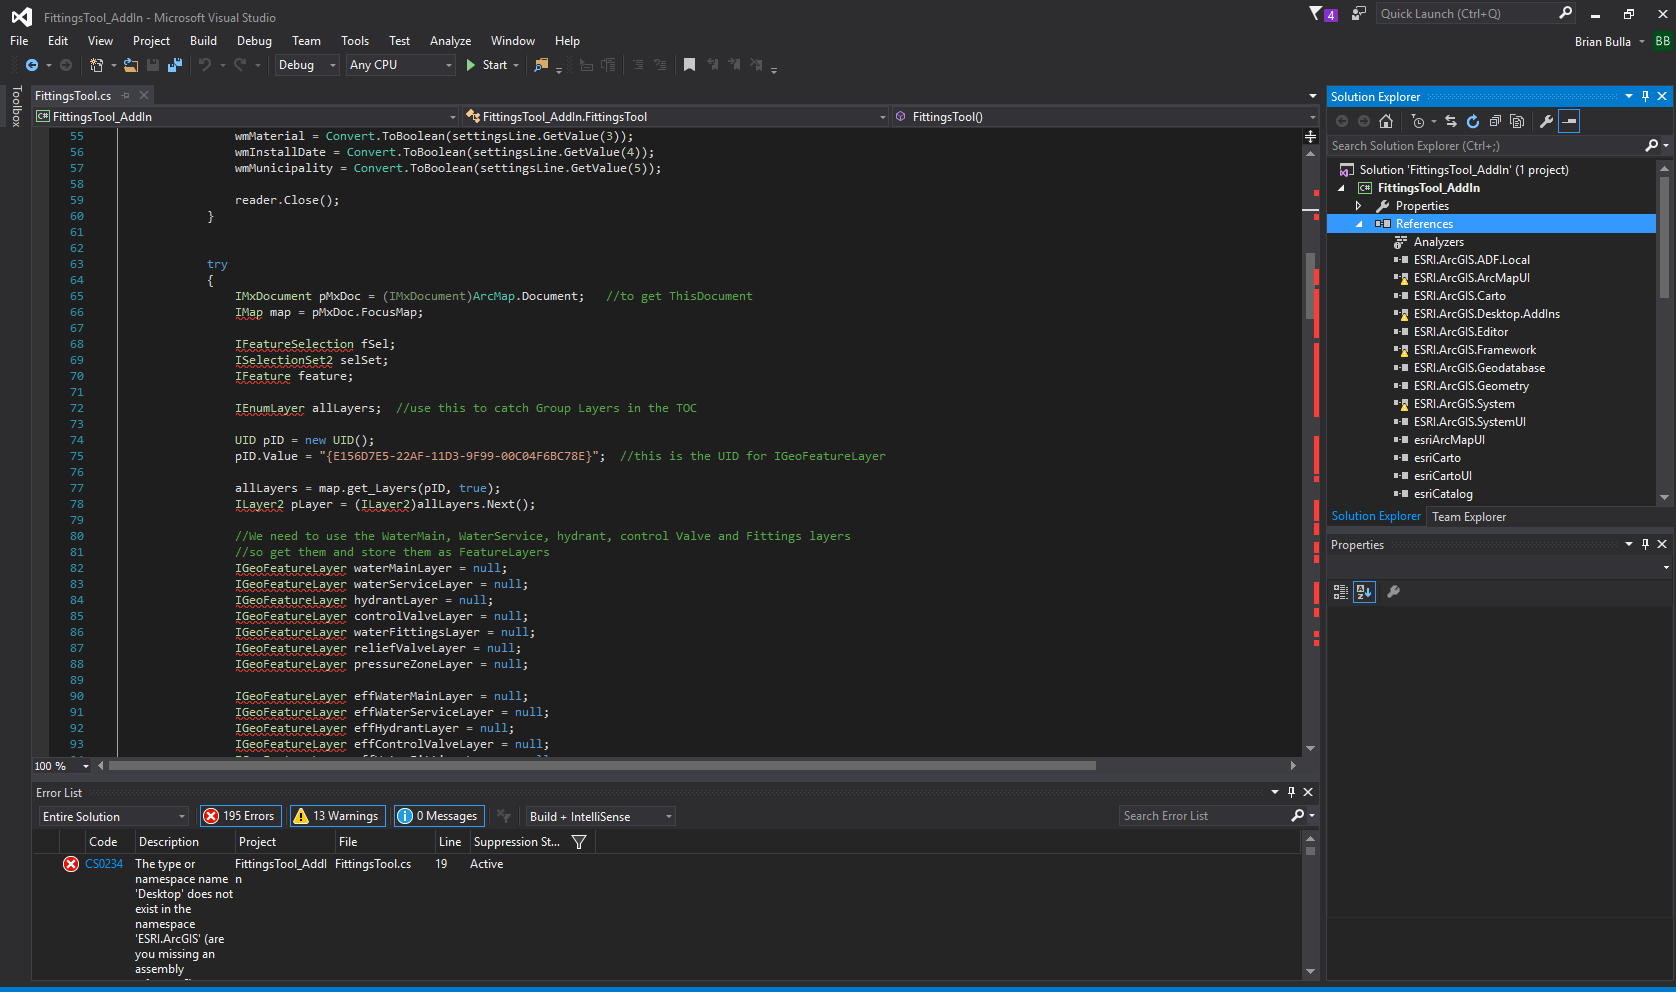This screenshot has height=992, width=1676.
Task: Click the Save All toolbar icon
Action: point(175,65)
